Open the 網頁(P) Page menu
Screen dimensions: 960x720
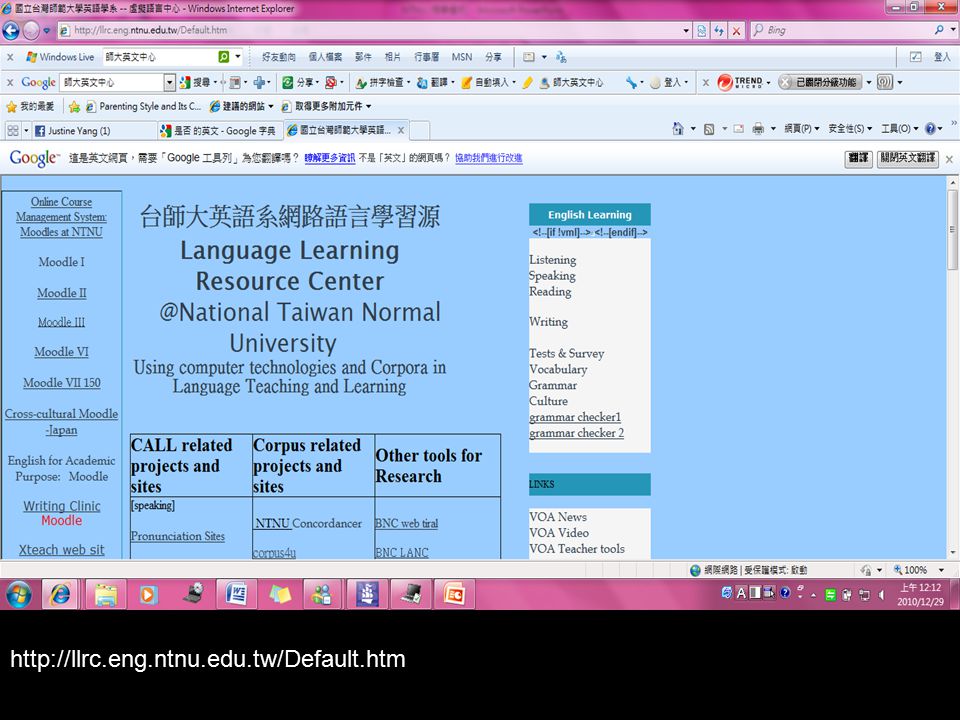click(x=801, y=129)
